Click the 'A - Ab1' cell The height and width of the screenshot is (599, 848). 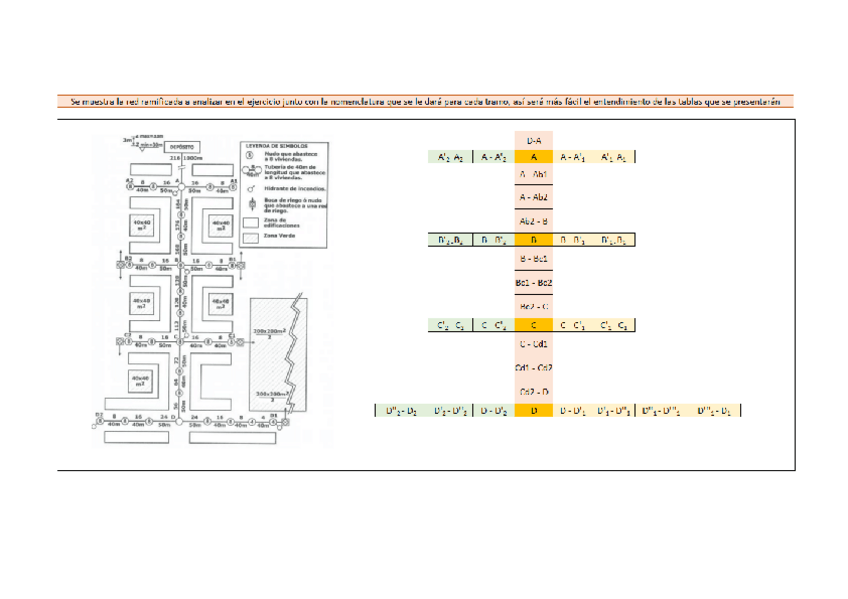(533, 174)
